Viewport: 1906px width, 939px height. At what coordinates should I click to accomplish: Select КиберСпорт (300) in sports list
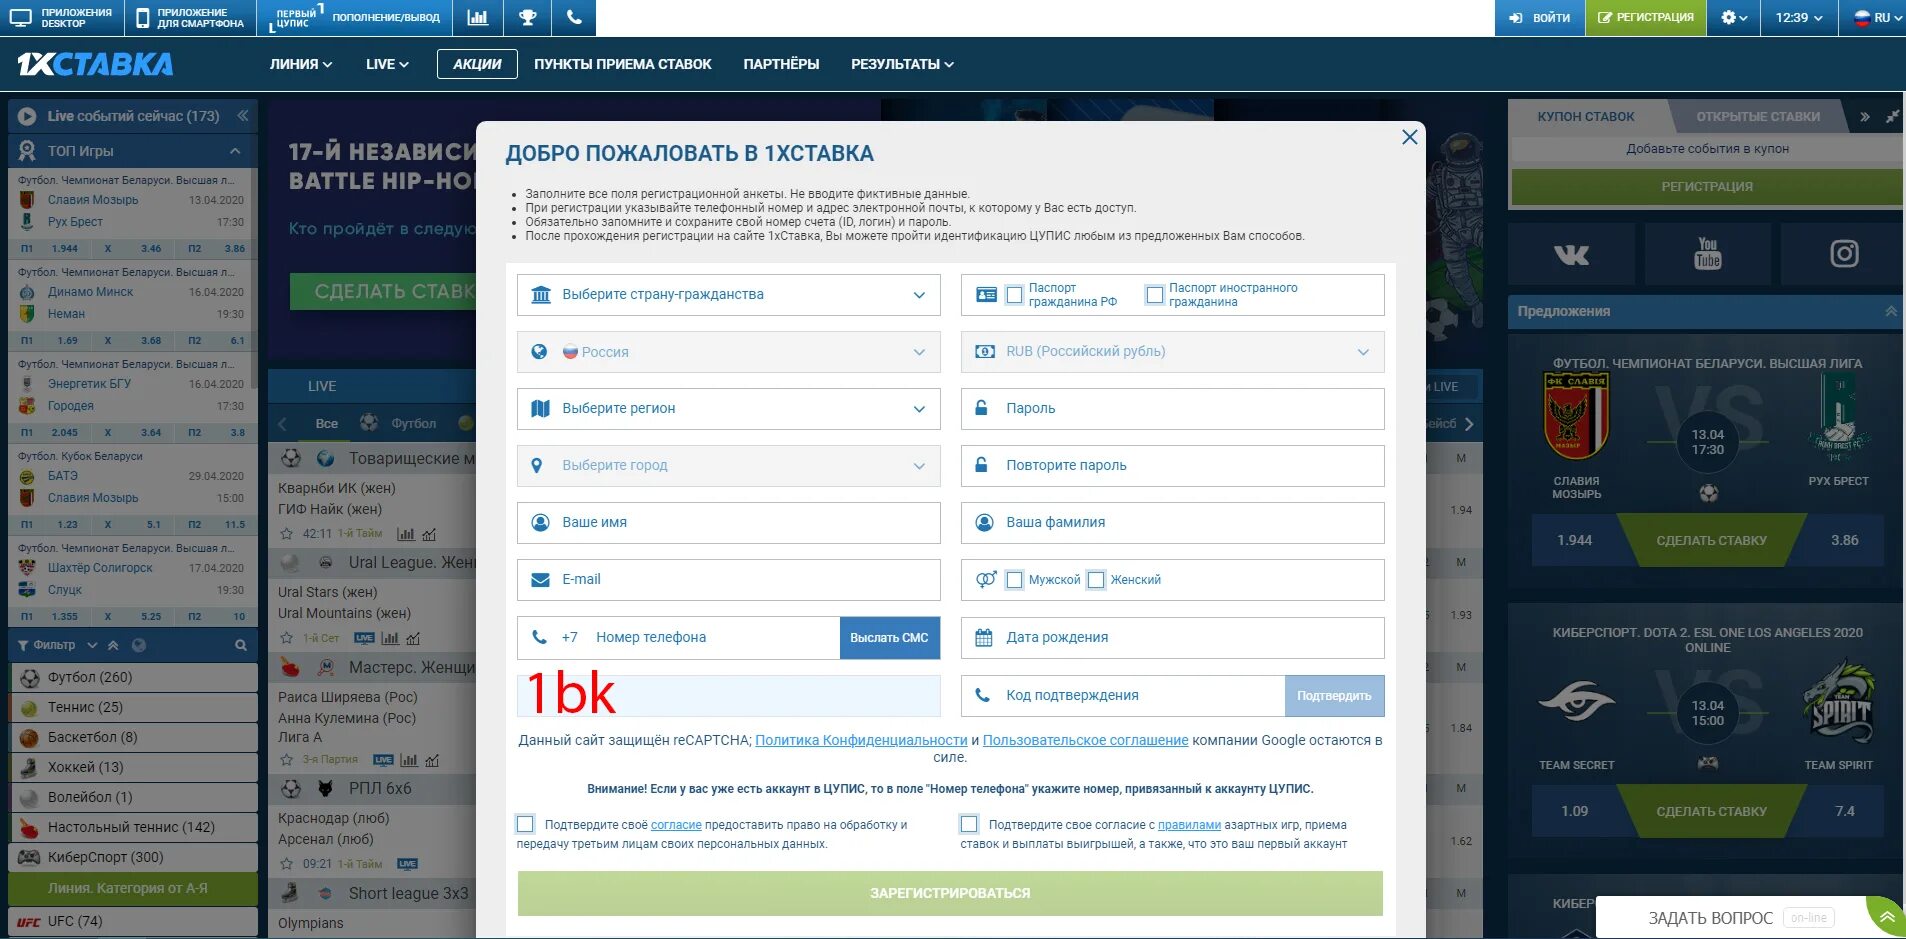coord(133,857)
